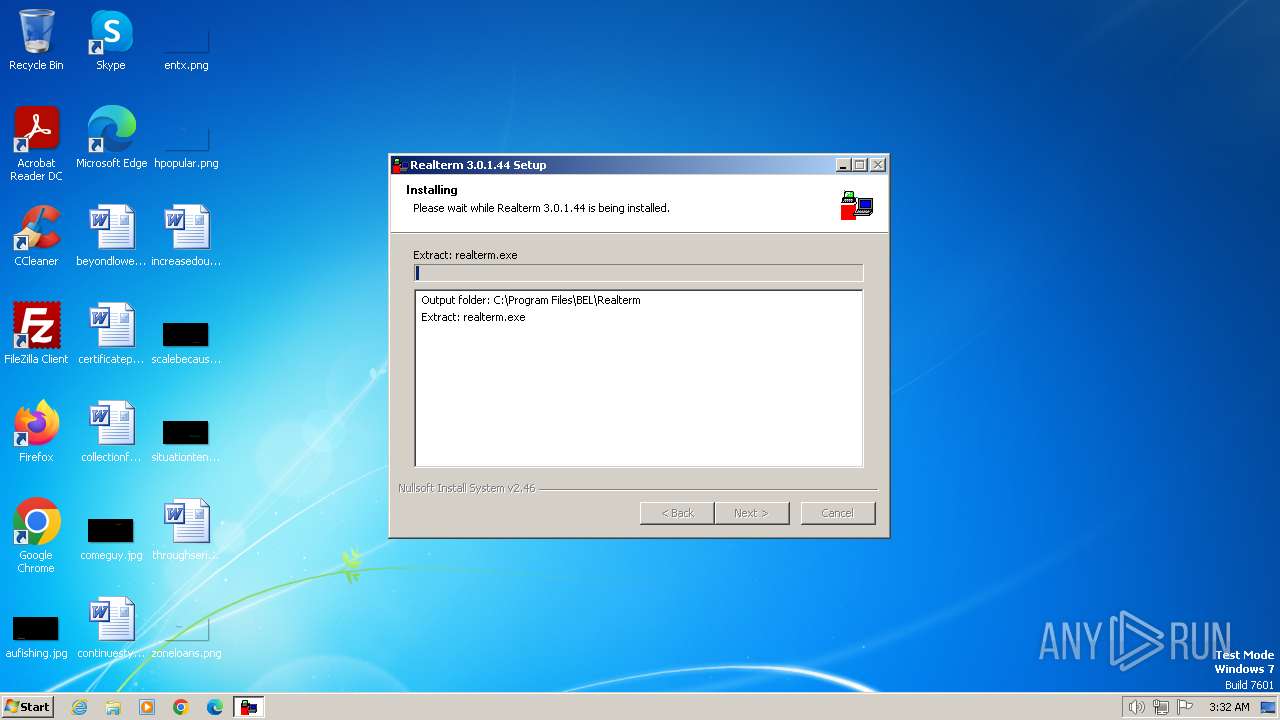Click the Back button in setup
The width and height of the screenshot is (1280, 720).
[x=677, y=513]
